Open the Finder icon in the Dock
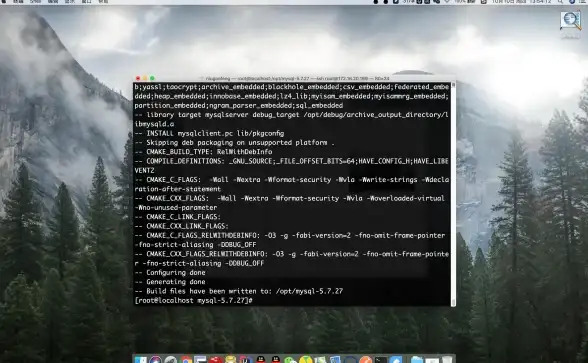 point(141,360)
